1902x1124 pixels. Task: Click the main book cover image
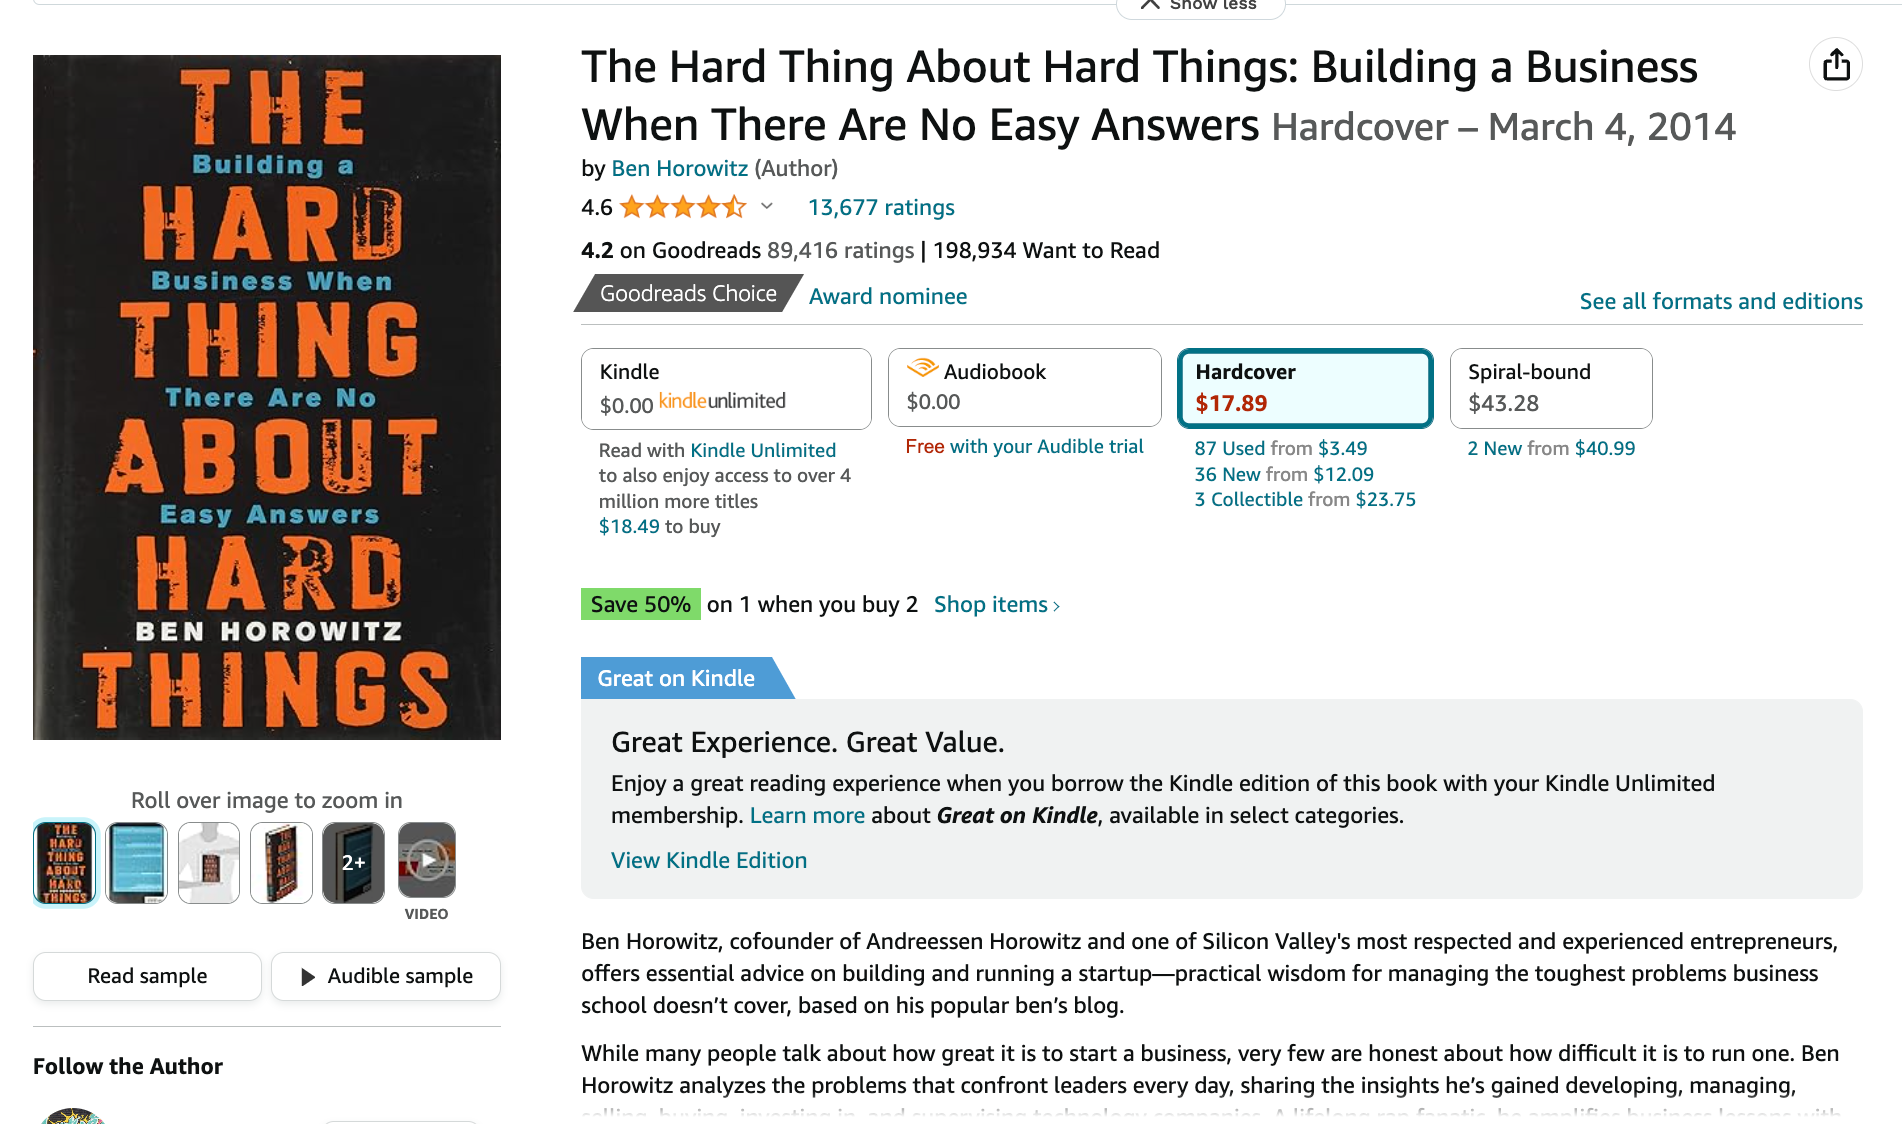(x=267, y=397)
